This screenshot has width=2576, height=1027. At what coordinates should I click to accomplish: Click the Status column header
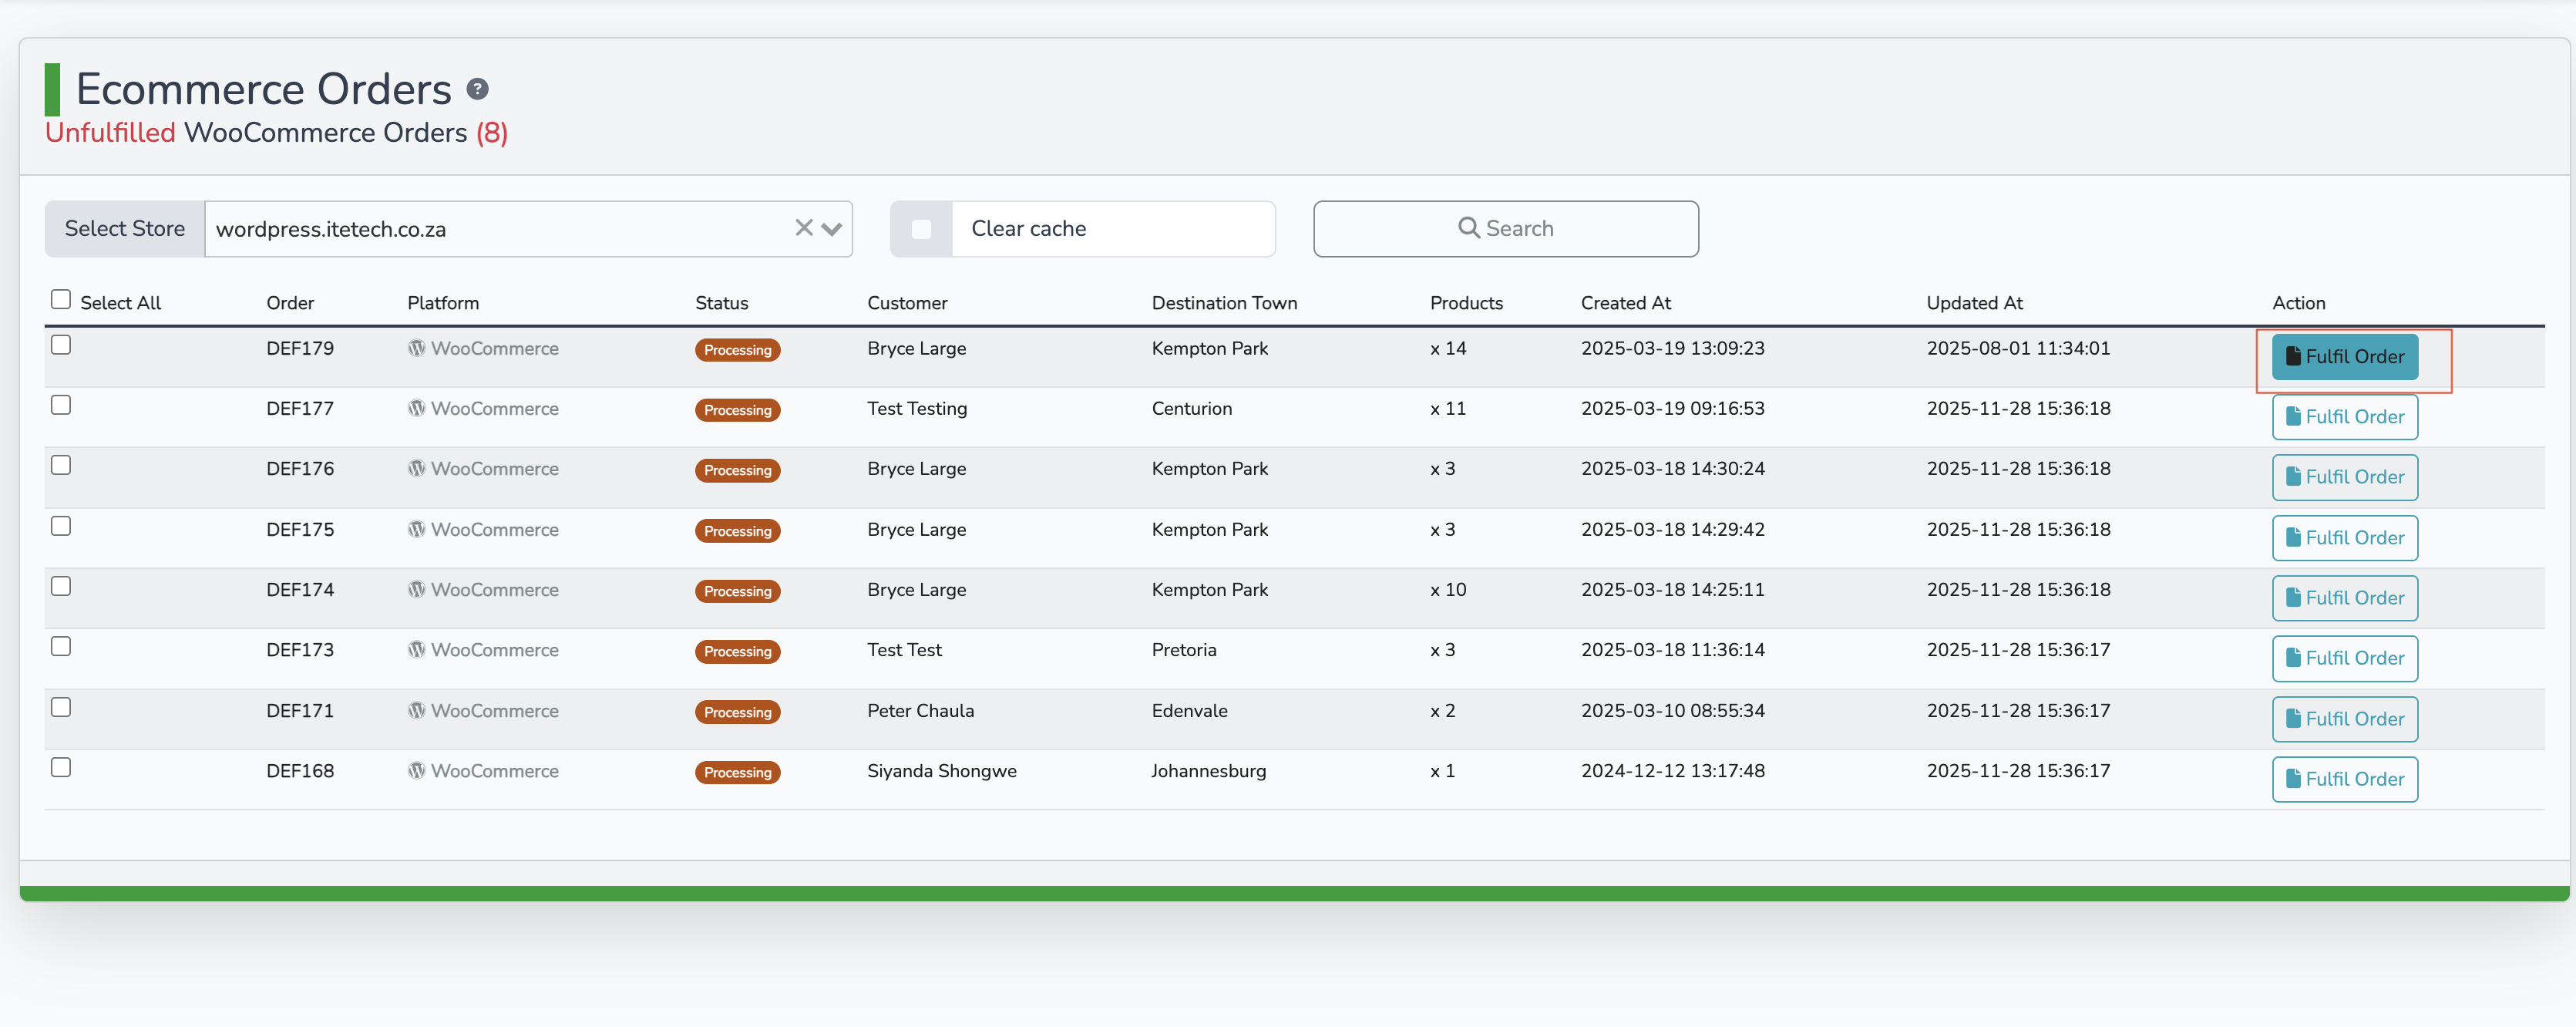721,303
